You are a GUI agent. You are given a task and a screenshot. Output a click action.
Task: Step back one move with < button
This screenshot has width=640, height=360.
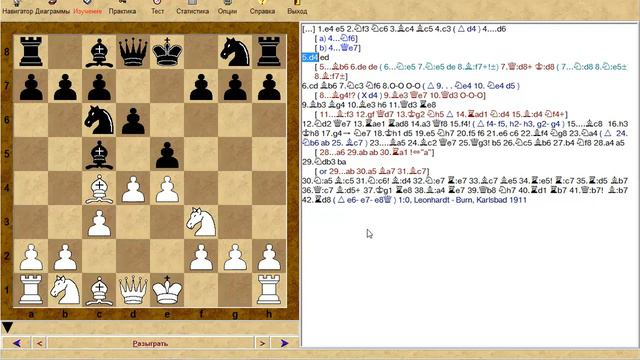pos(40,343)
